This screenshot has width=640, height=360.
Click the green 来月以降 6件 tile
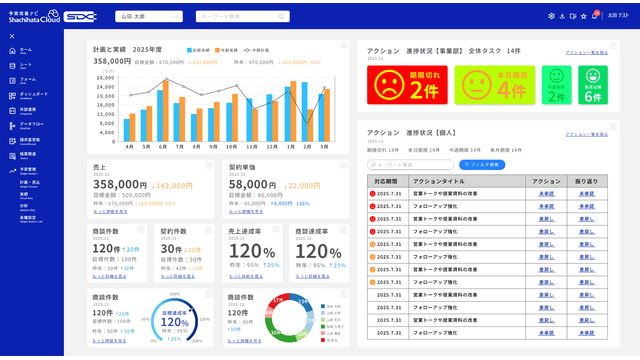pos(593,85)
